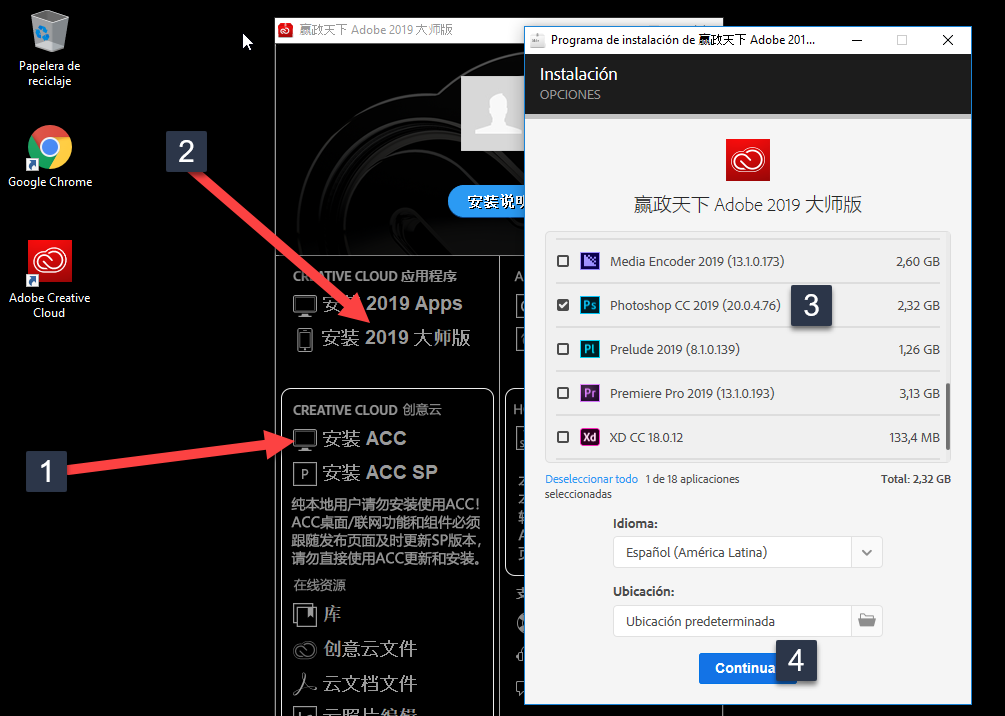Image resolution: width=1005 pixels, height=716 pixels.
Task: Select 安装 2019 大师版 entry
Action: click(x=396, y=338)
